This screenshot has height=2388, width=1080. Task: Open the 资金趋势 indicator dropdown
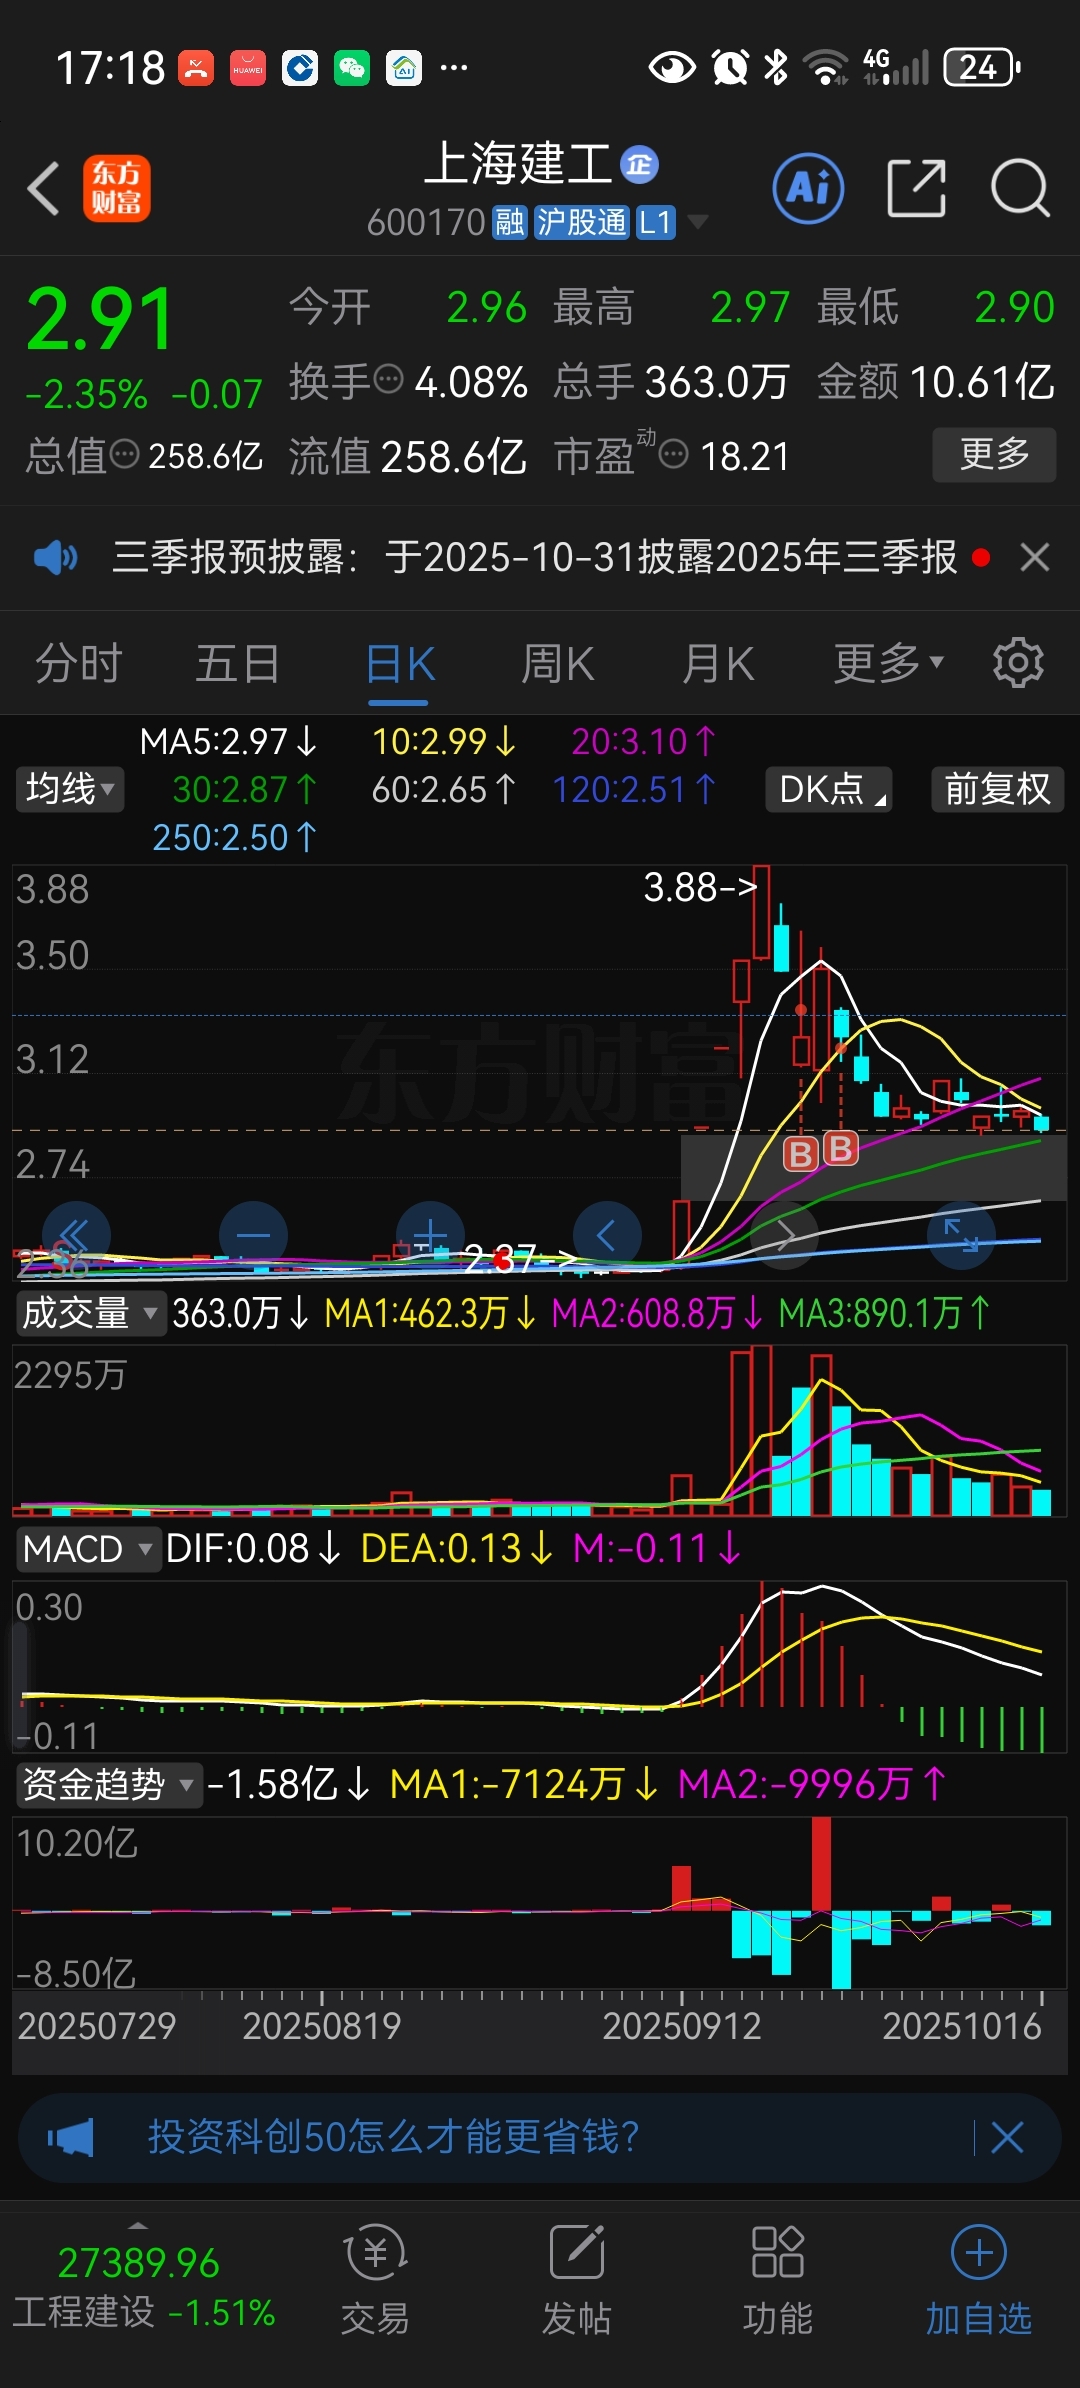click(108, 1785)
